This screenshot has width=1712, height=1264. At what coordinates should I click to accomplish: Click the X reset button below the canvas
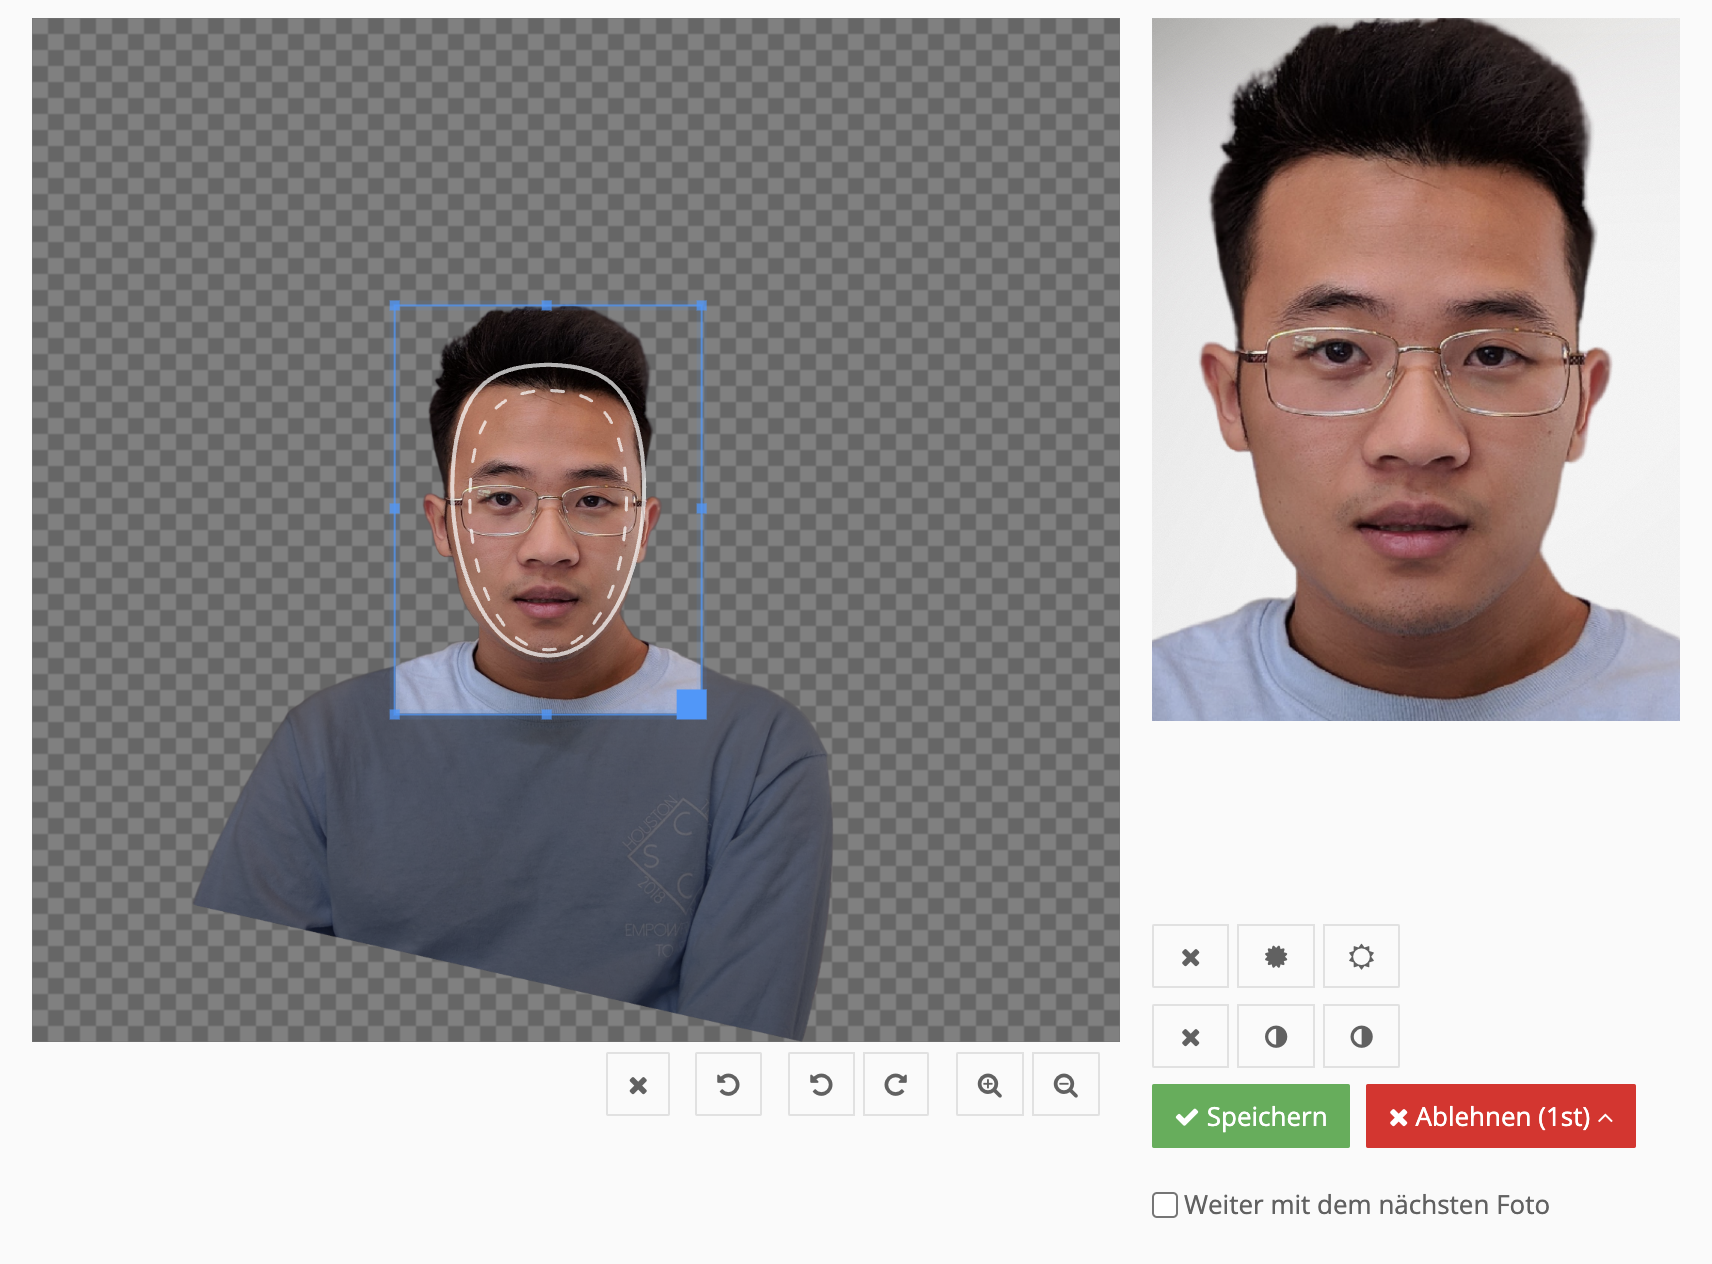[x=638, y=1085]
